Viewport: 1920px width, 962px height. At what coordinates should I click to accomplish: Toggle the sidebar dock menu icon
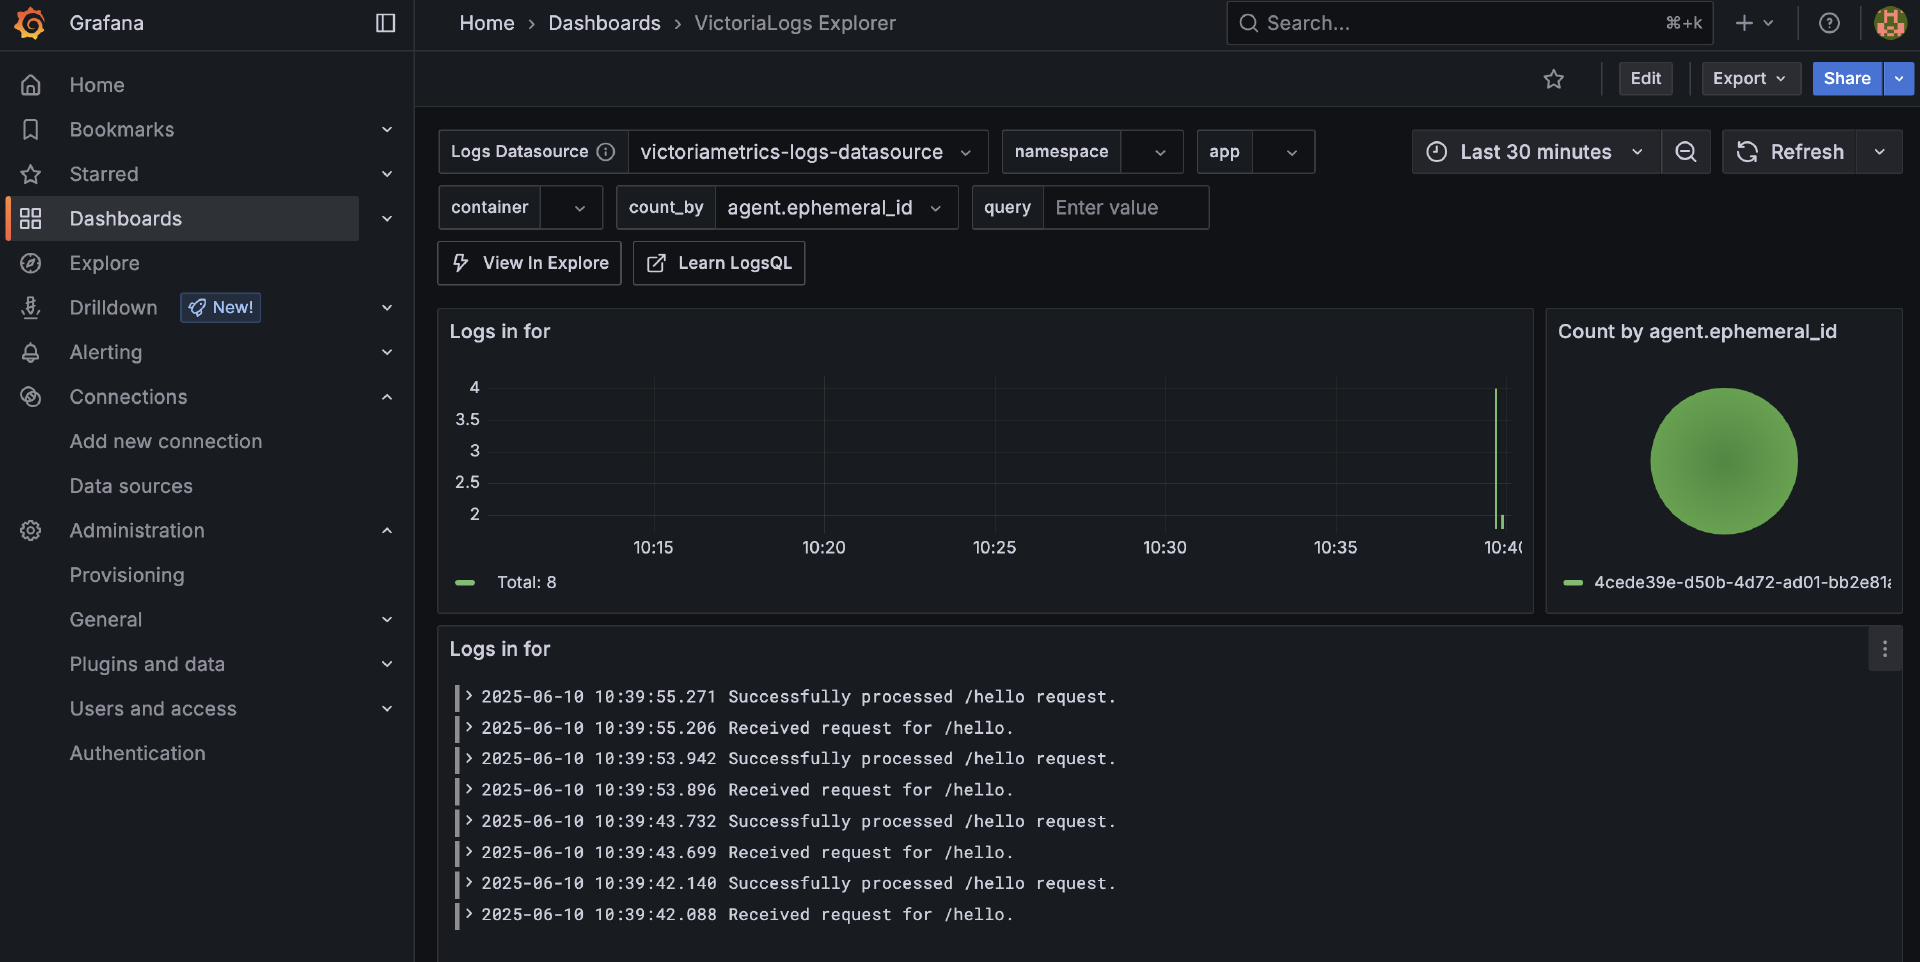(x=385, y=23)
